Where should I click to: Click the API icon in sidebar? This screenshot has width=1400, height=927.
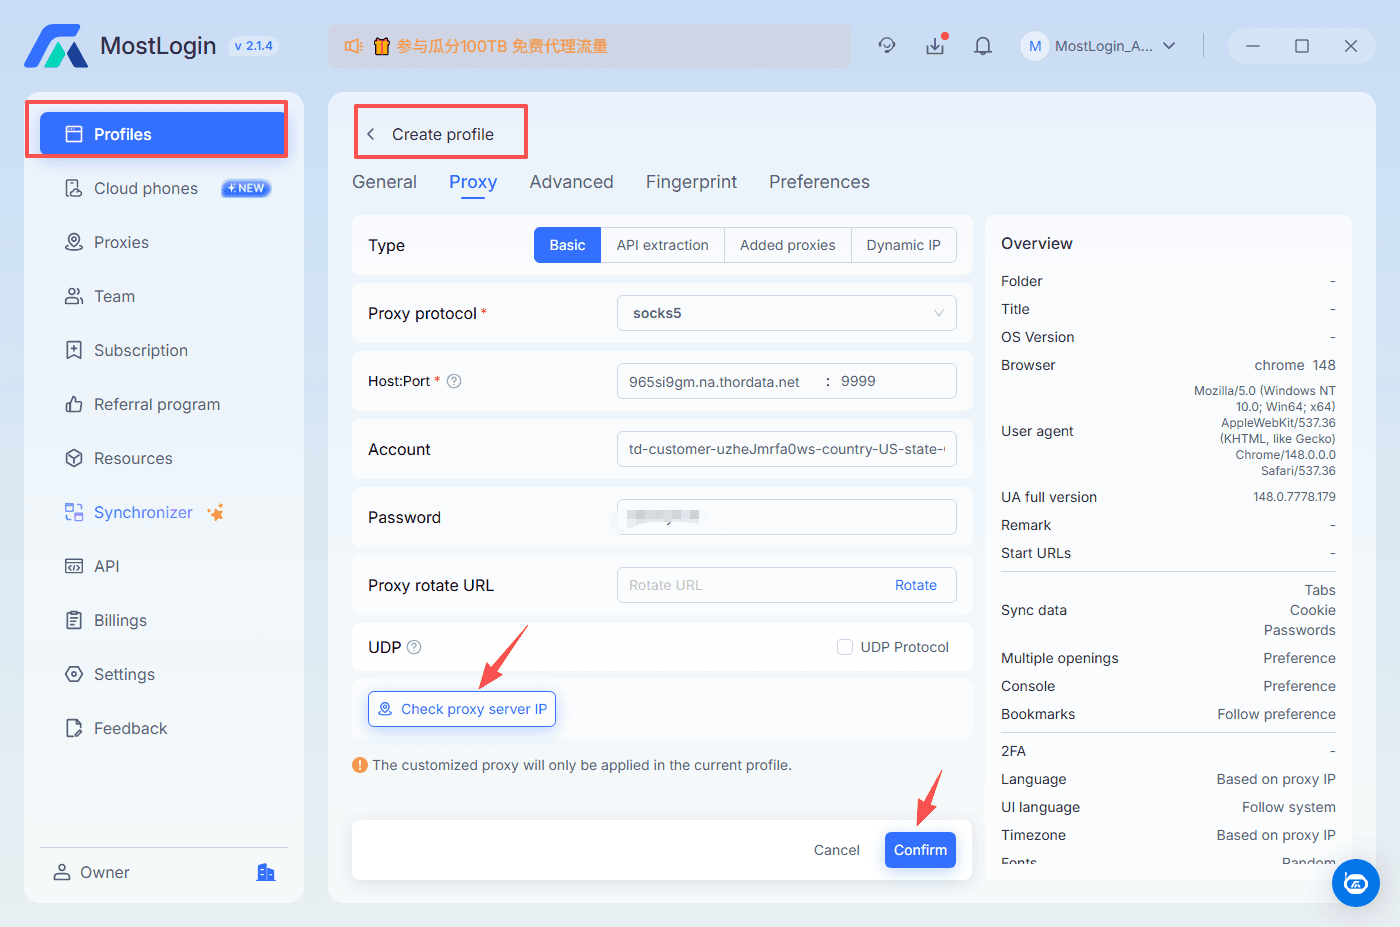74,566
